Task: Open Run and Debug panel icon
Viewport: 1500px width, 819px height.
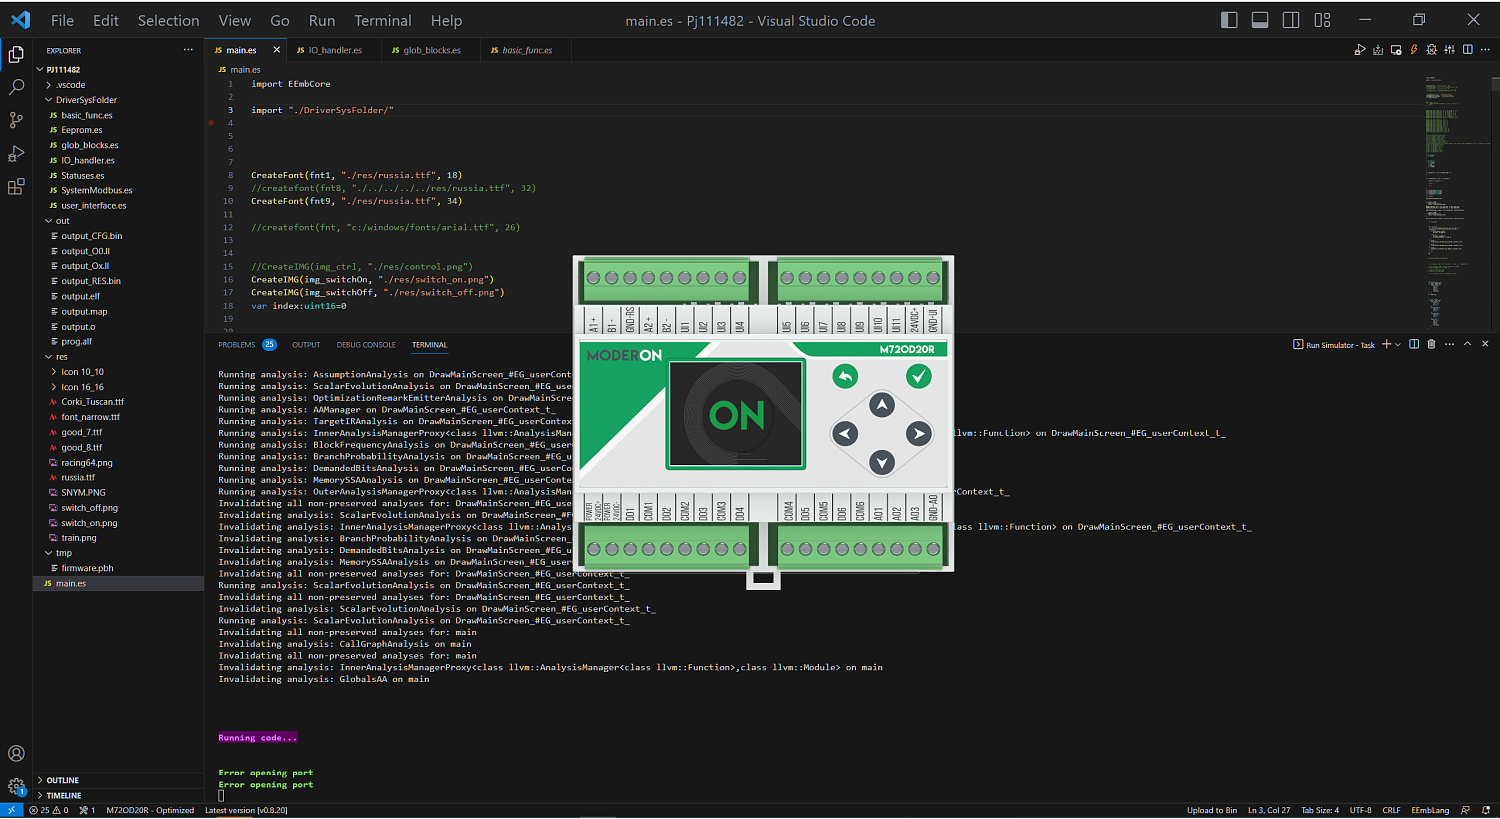Action: tap(14, 153)
